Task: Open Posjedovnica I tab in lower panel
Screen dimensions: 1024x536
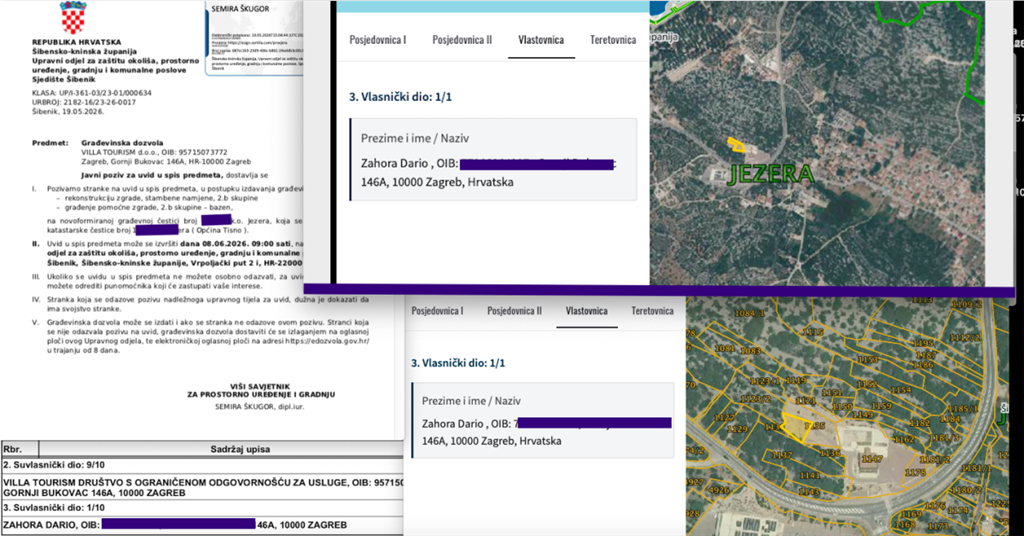Action: coord(436,311)
